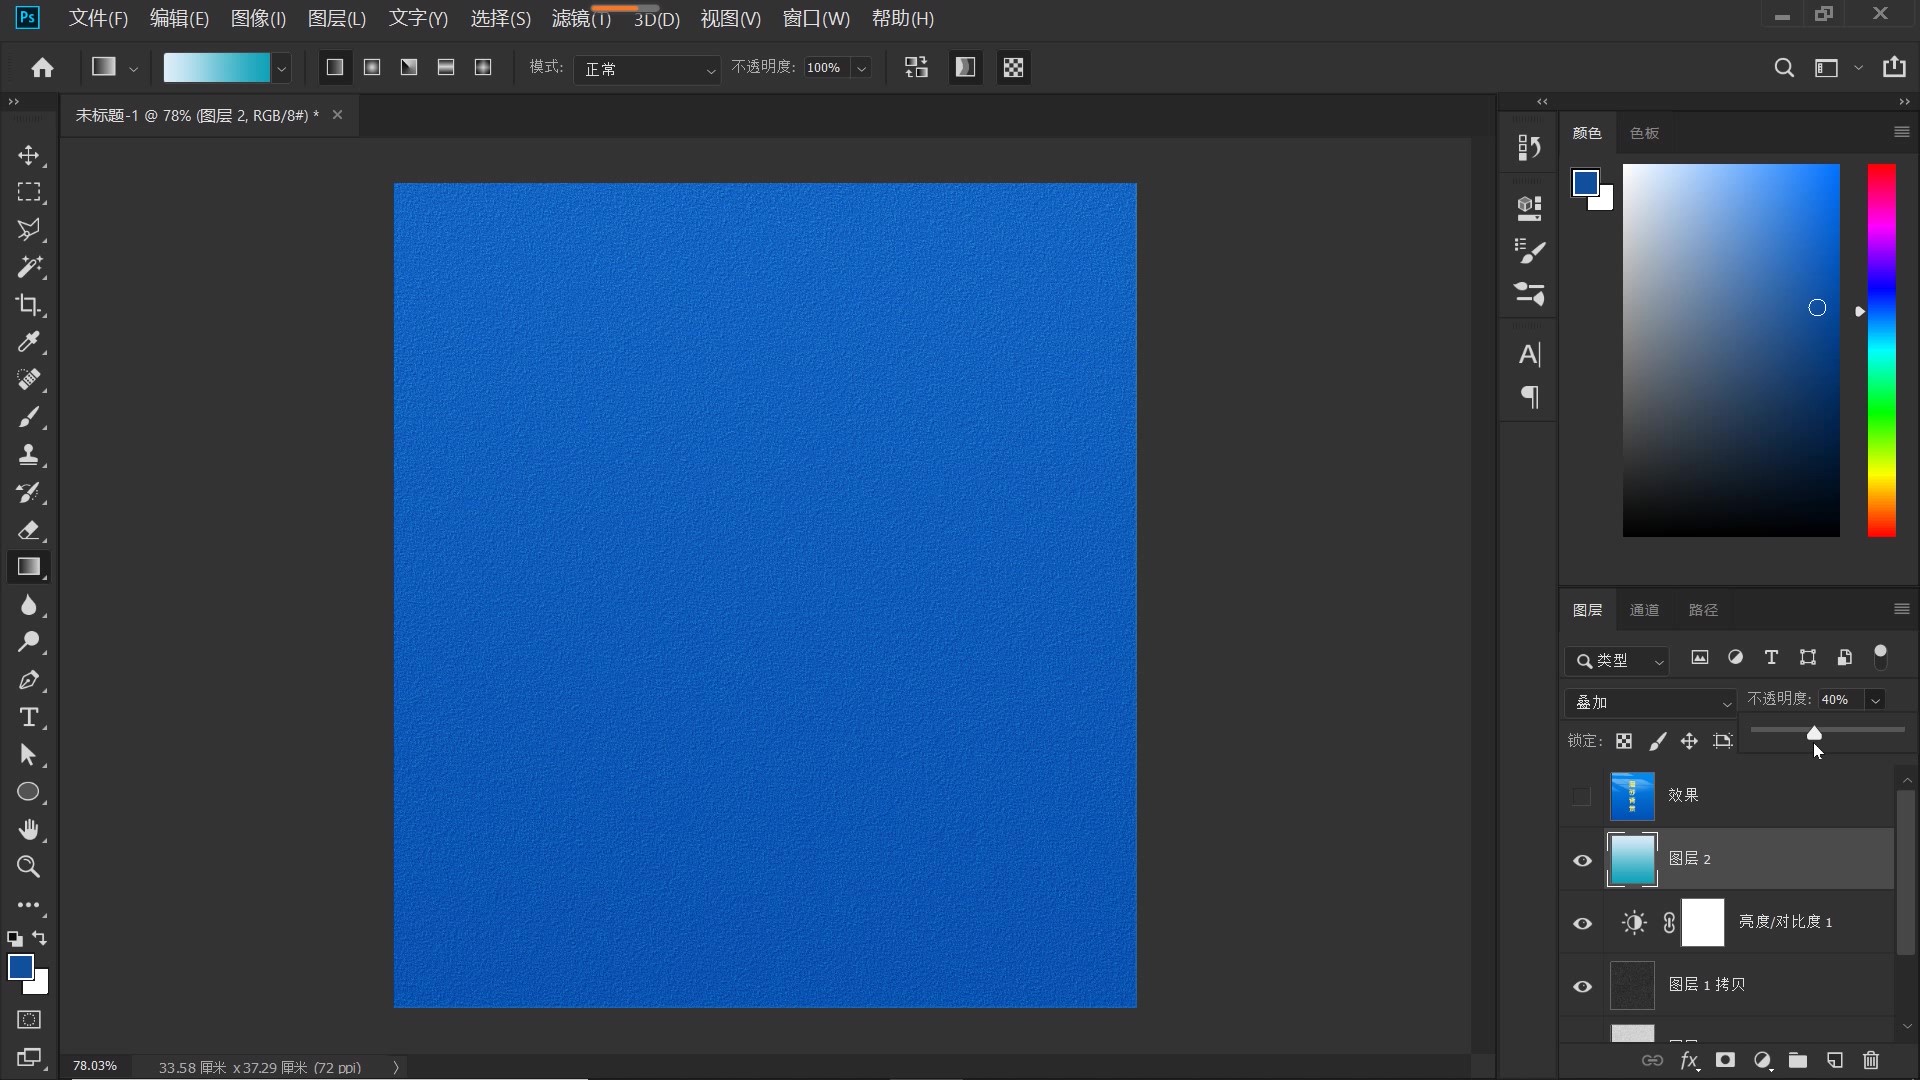The width and height of the screenshot is (1920, 1080).
Task: Click the add layer style fx icon
Action: pos(1689,1060)
